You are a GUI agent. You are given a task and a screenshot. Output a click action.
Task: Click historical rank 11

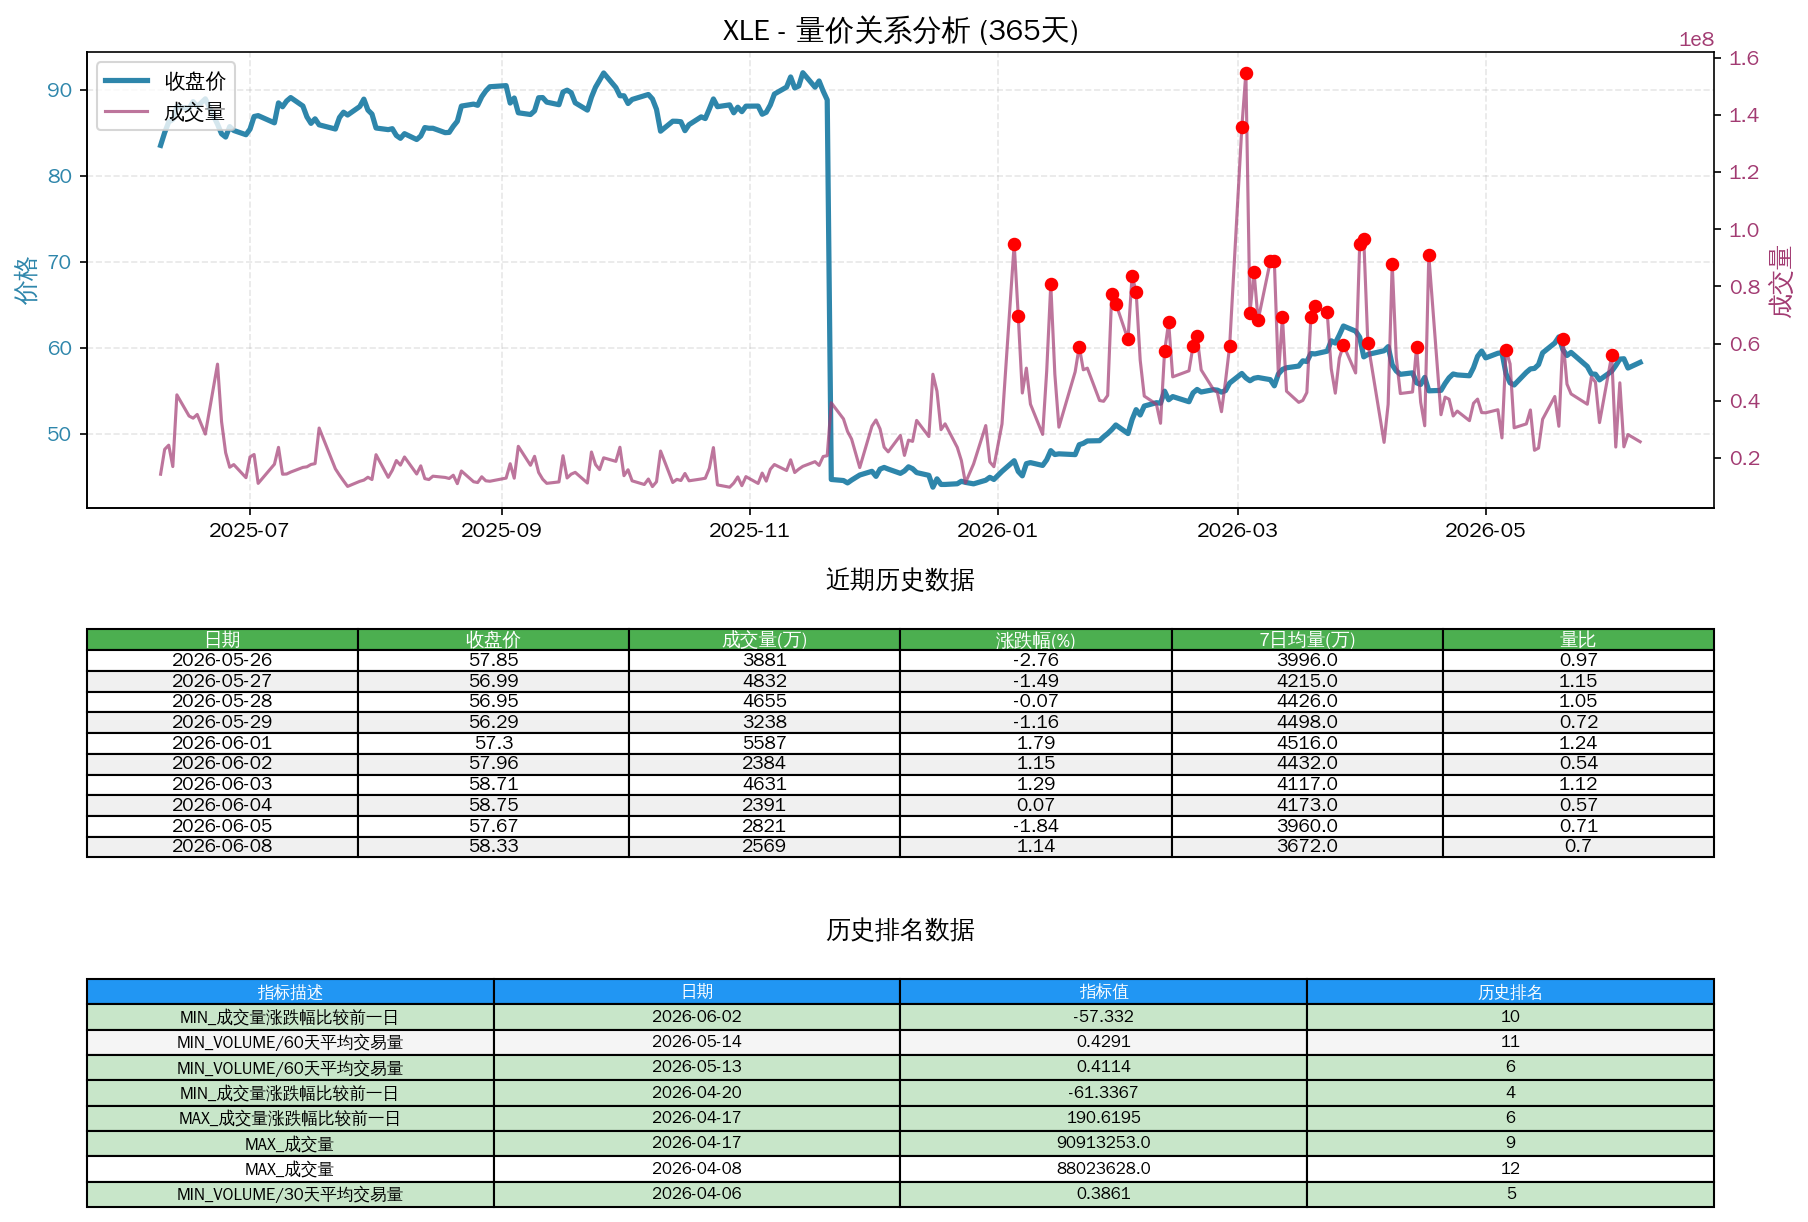[1510, 1042]
